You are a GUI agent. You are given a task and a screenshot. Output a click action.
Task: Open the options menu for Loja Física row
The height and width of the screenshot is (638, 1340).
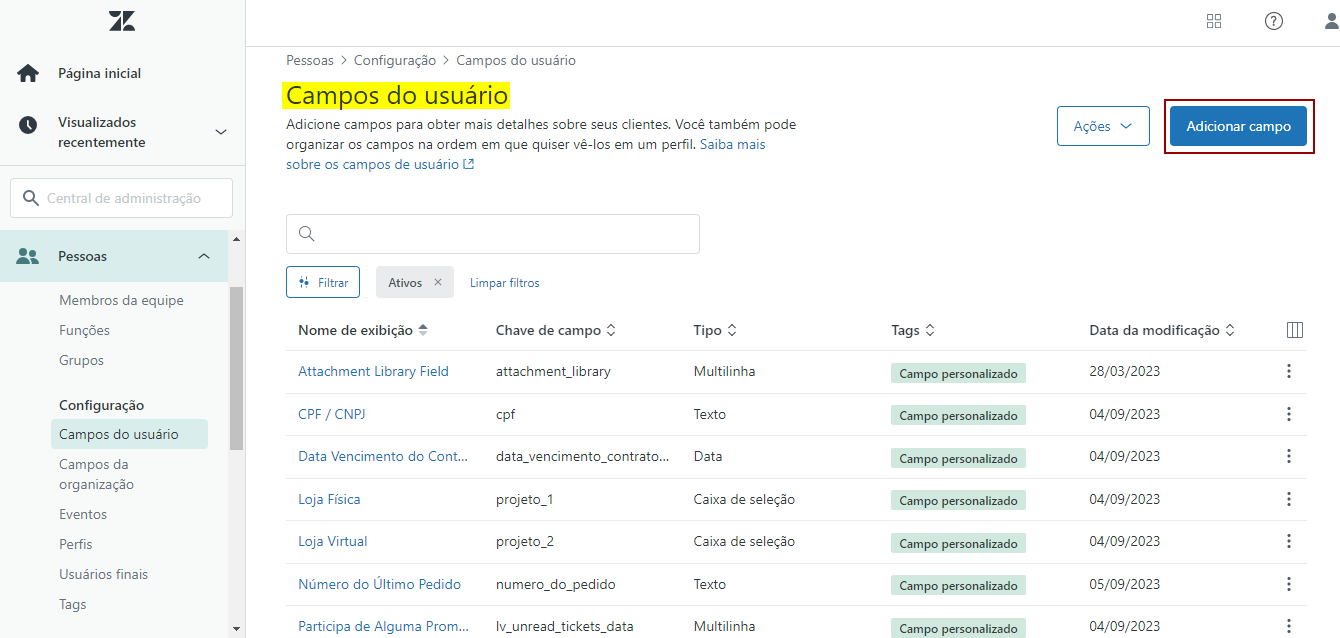pos(1288,499)
